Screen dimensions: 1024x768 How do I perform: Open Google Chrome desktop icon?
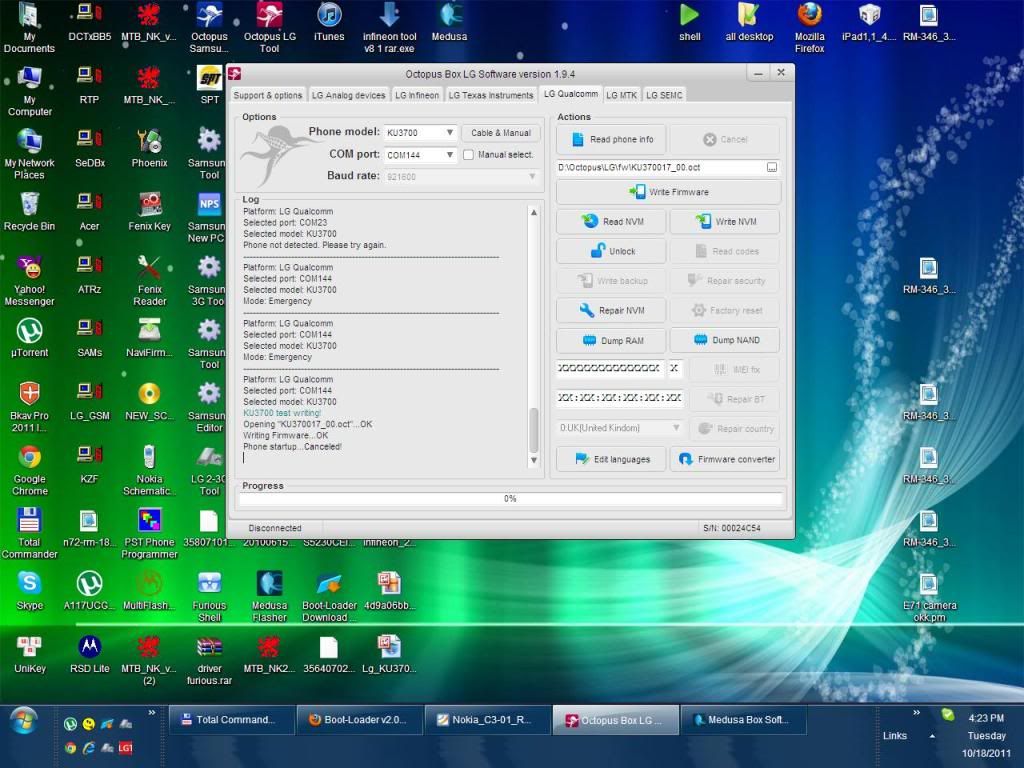click(x=29, y=470)
